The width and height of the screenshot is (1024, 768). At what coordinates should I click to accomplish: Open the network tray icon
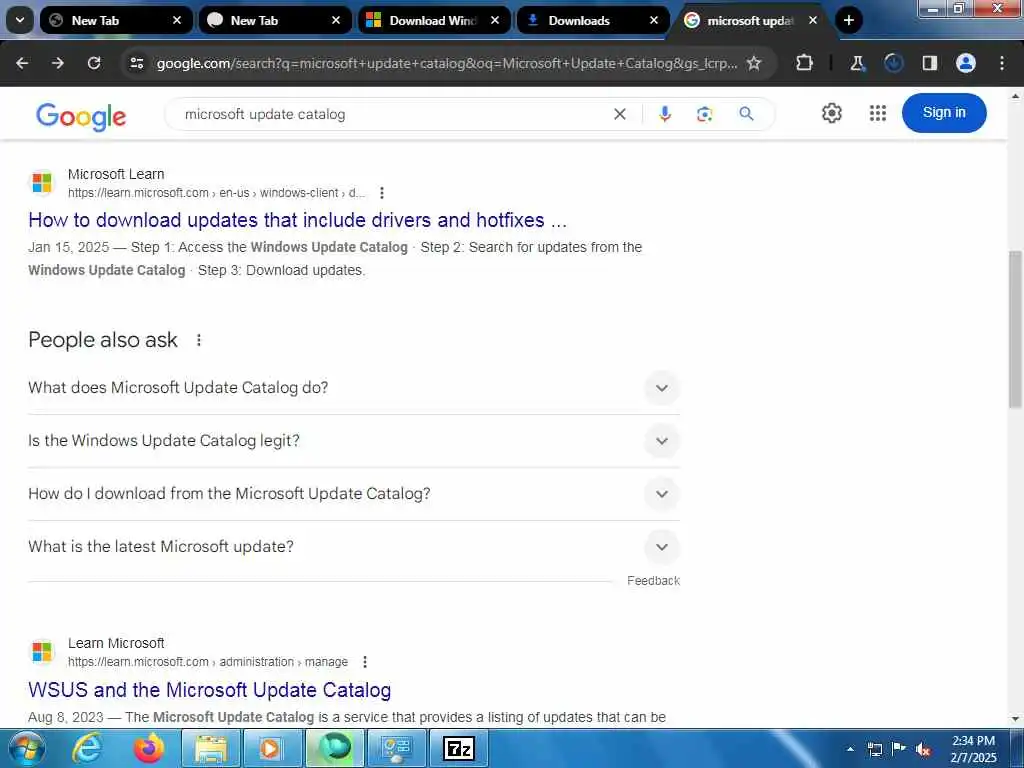[874, 749]
